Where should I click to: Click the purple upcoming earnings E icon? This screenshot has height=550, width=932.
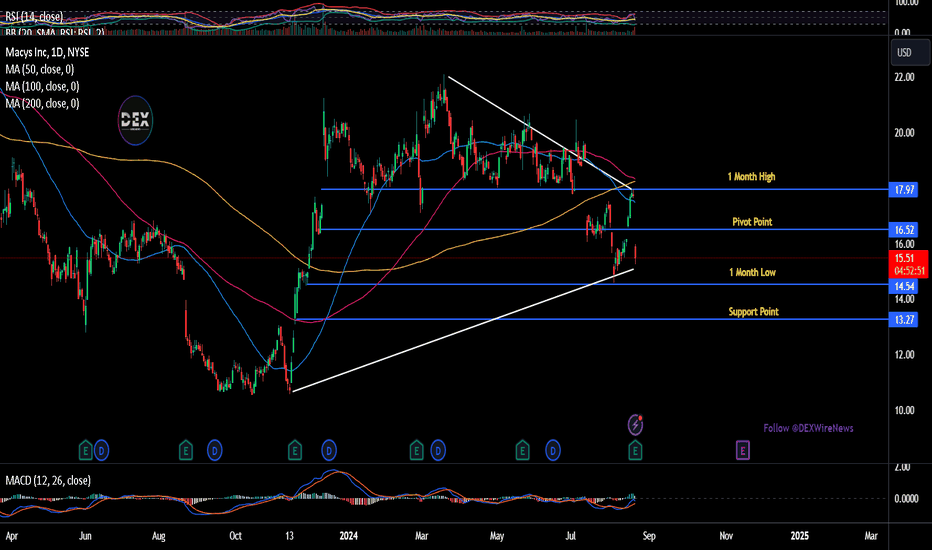coord(742,451)
